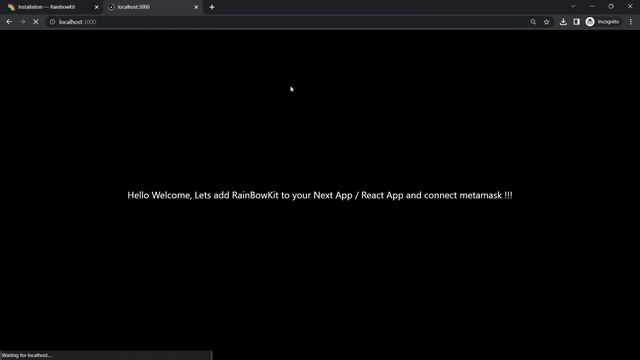Image resolution: width=640 pixels, height=360 pixels.
Task: Open the Chrome three-dot menu
Action: pyautogui.click(x=631, y=22)
